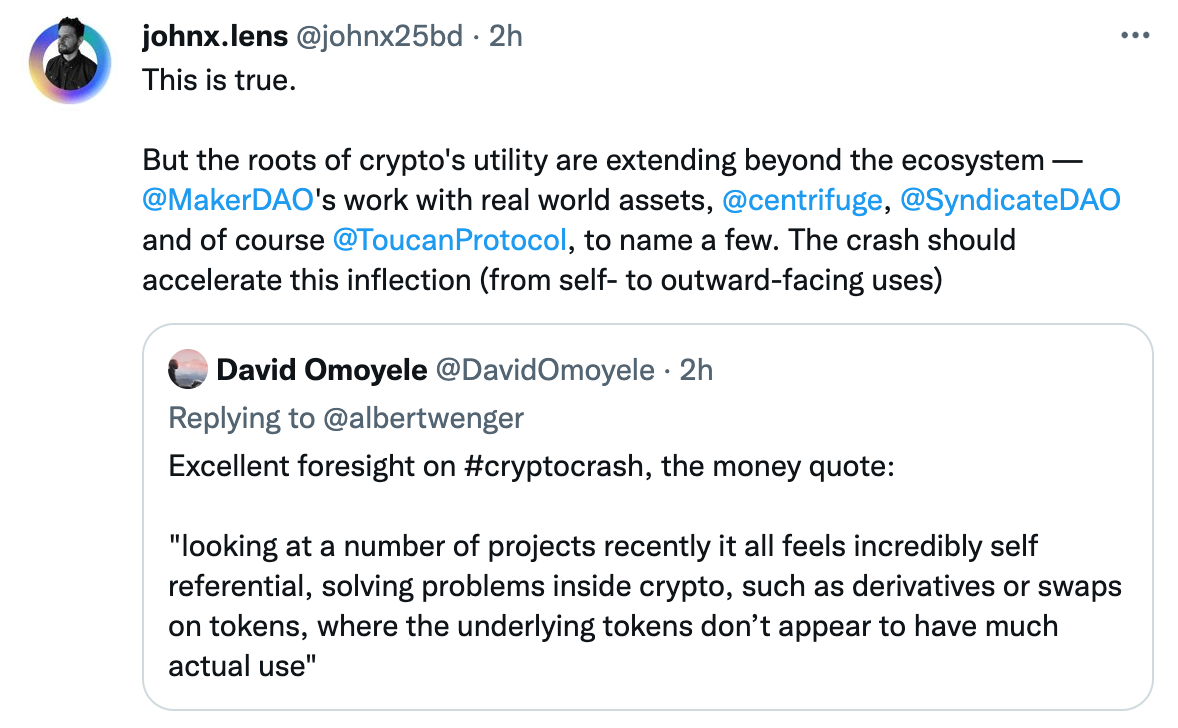Visit the @MakerDAO mention
1178x728 pixels.
pos(229,199)
